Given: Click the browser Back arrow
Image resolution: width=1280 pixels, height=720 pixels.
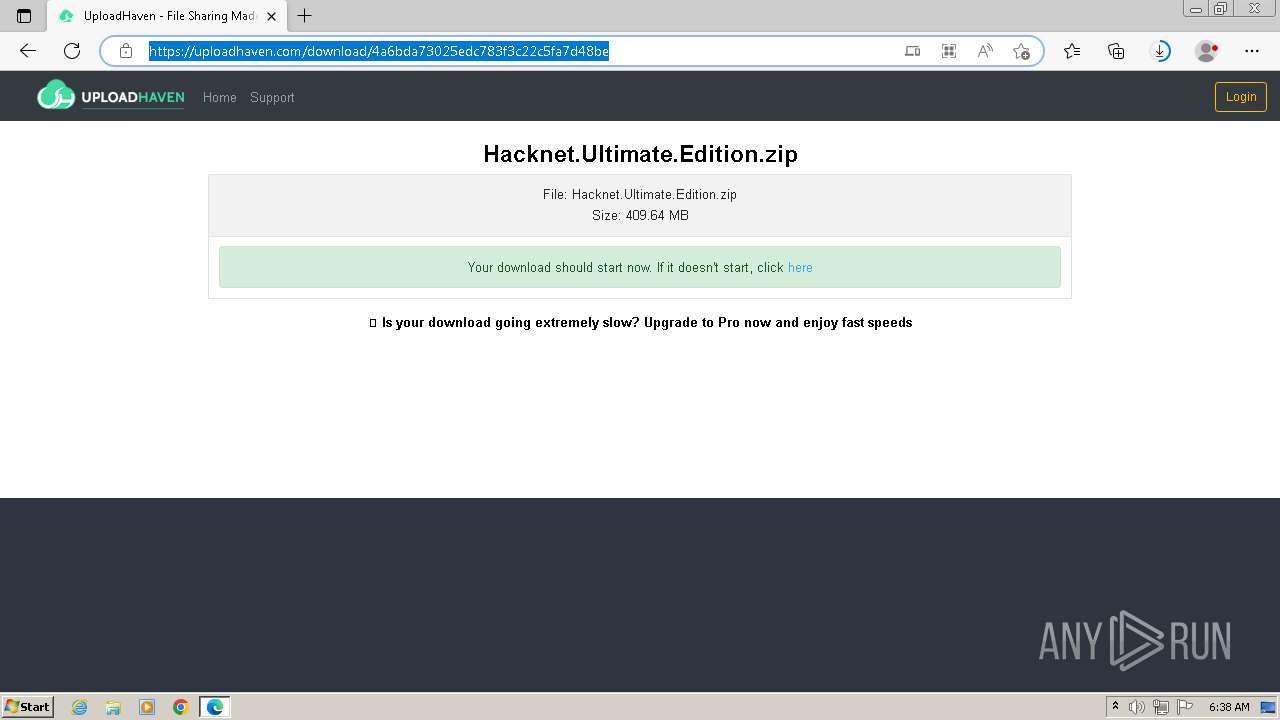Looking at the screenshot, I should [28, 51].
